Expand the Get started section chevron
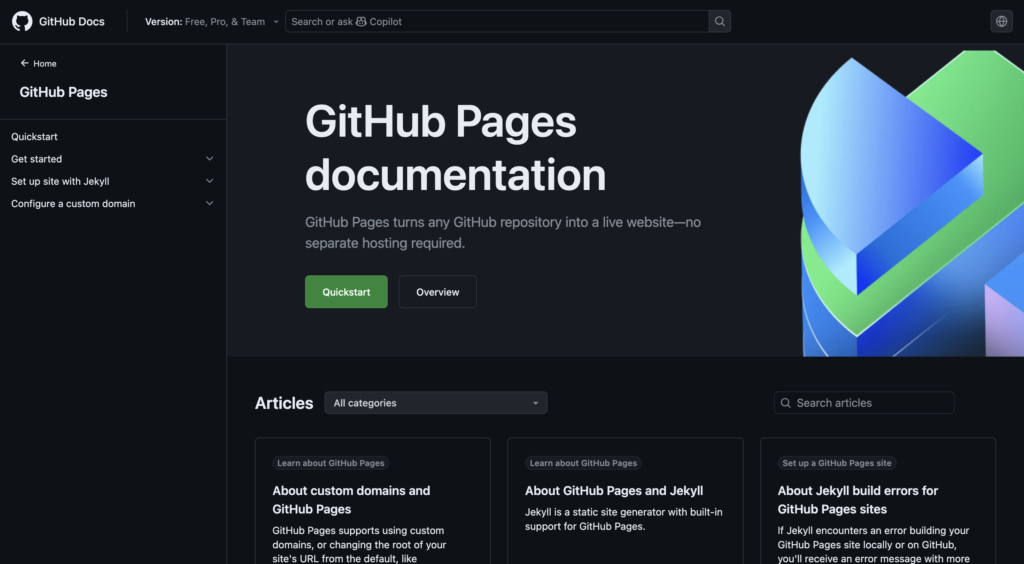Screen dimensions: 1024x564 (210, 159)
